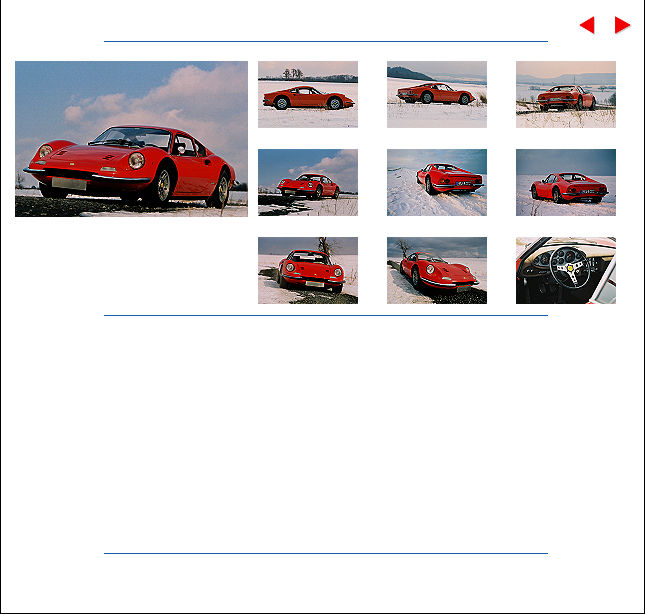The height and width of the screenshot is (614, 645).
Task: Go to previous page with left red arrow
Action: 587,25
